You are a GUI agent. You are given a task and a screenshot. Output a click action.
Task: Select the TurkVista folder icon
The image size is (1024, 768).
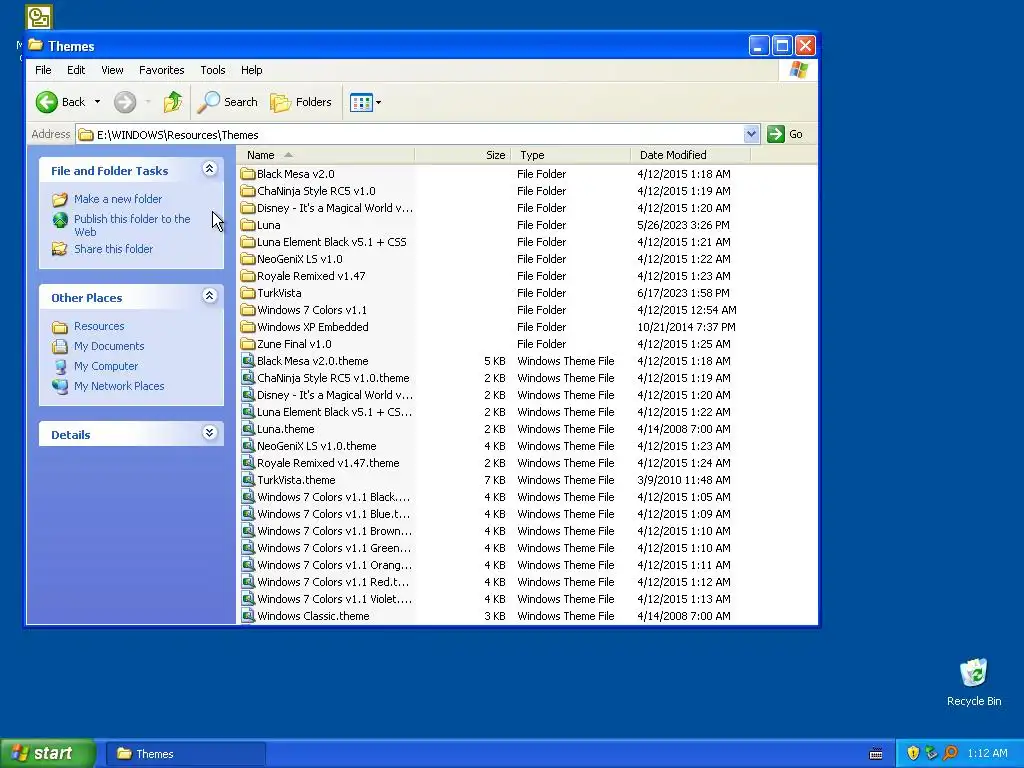tap(248, 293)
